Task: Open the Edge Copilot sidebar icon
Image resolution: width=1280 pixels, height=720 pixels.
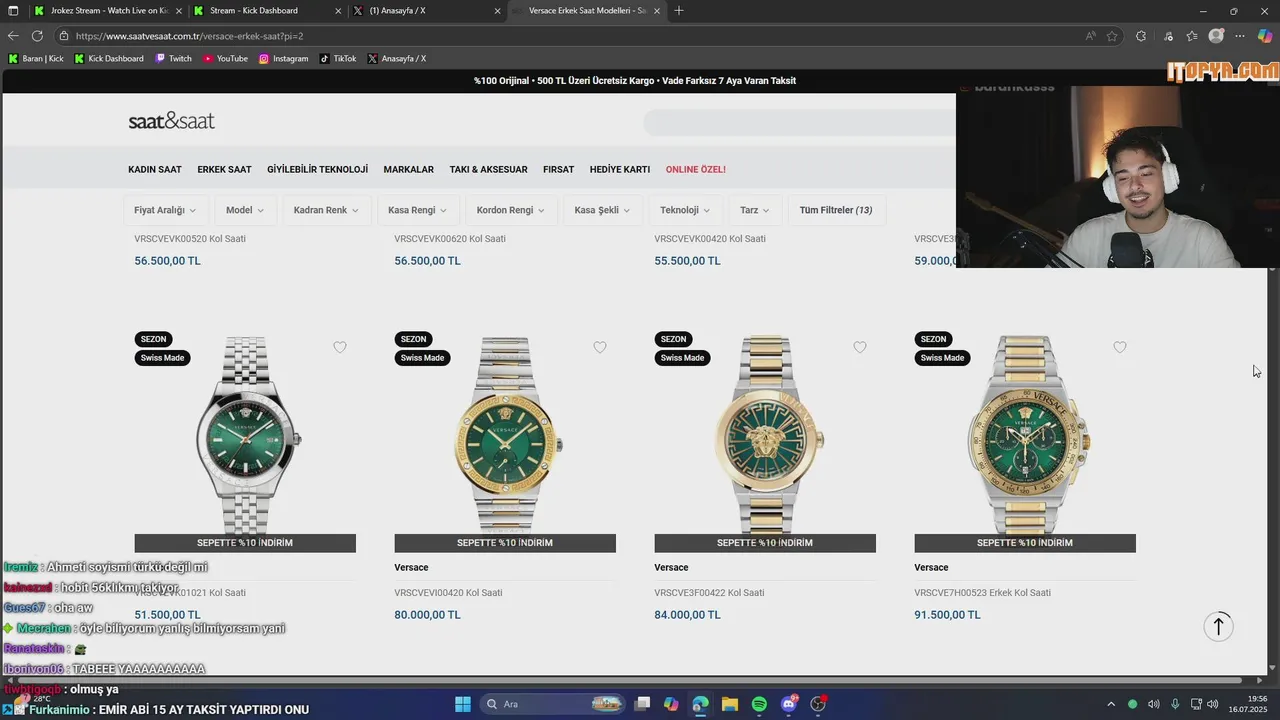Action: (1265, 36)
